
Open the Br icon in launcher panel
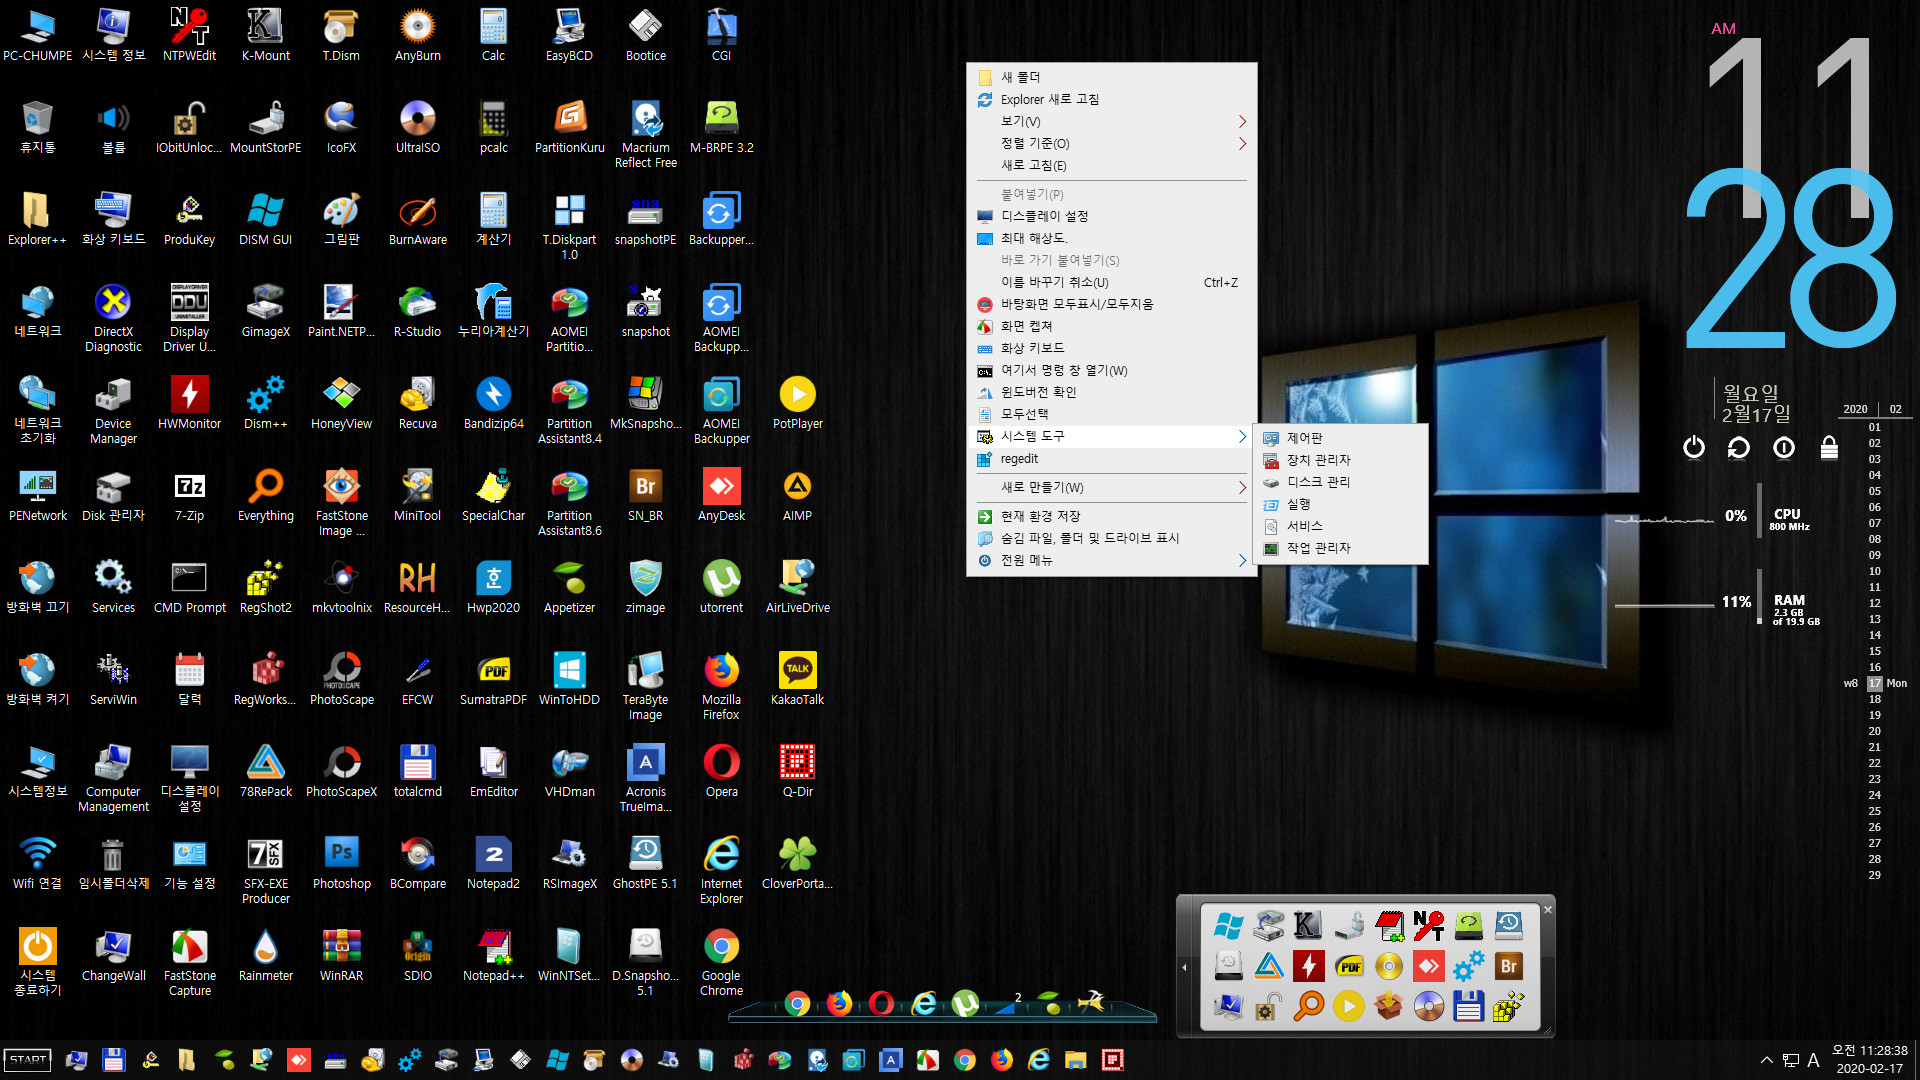pos(1509,966)
